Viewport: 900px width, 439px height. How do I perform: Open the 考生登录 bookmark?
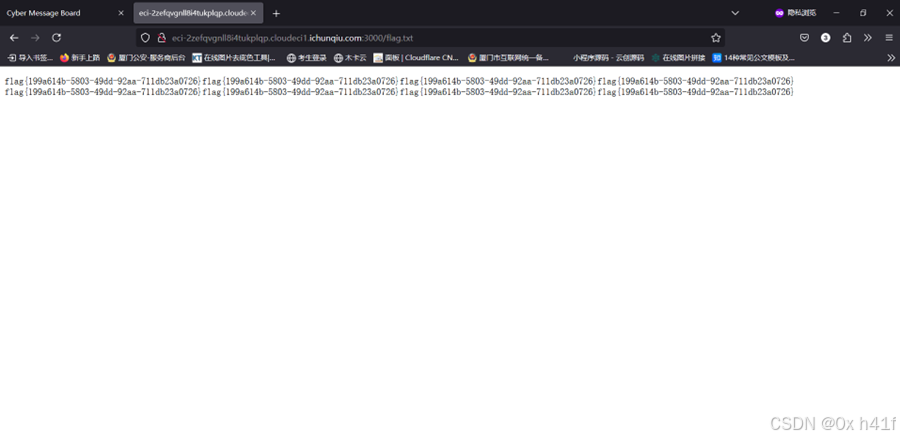coord(307,57)
